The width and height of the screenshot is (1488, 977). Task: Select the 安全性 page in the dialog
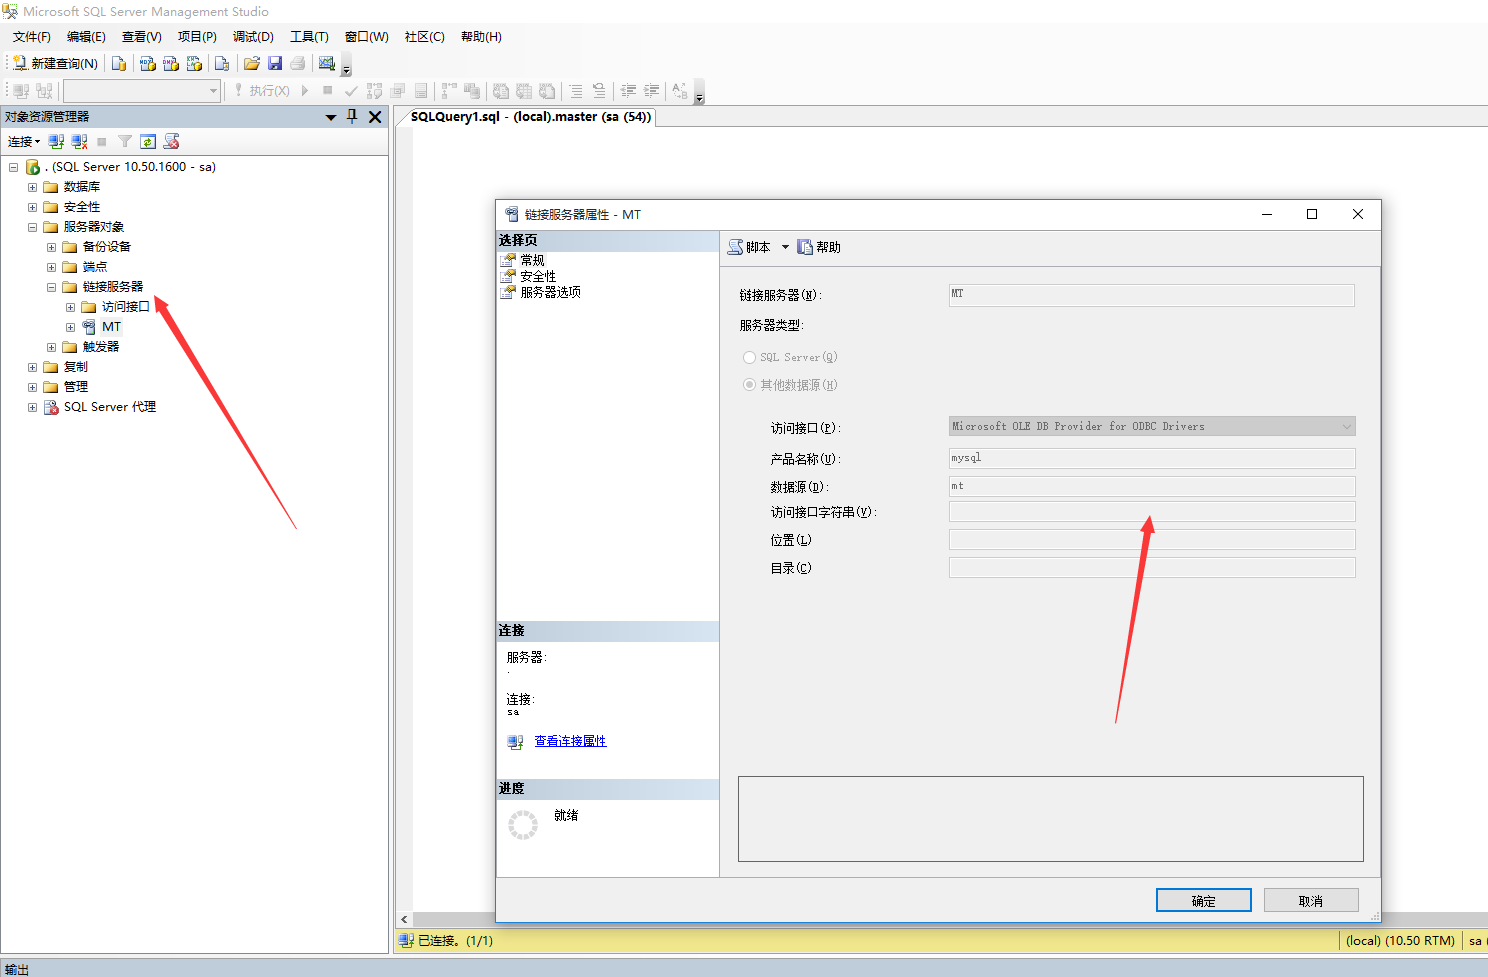point(538,276)
